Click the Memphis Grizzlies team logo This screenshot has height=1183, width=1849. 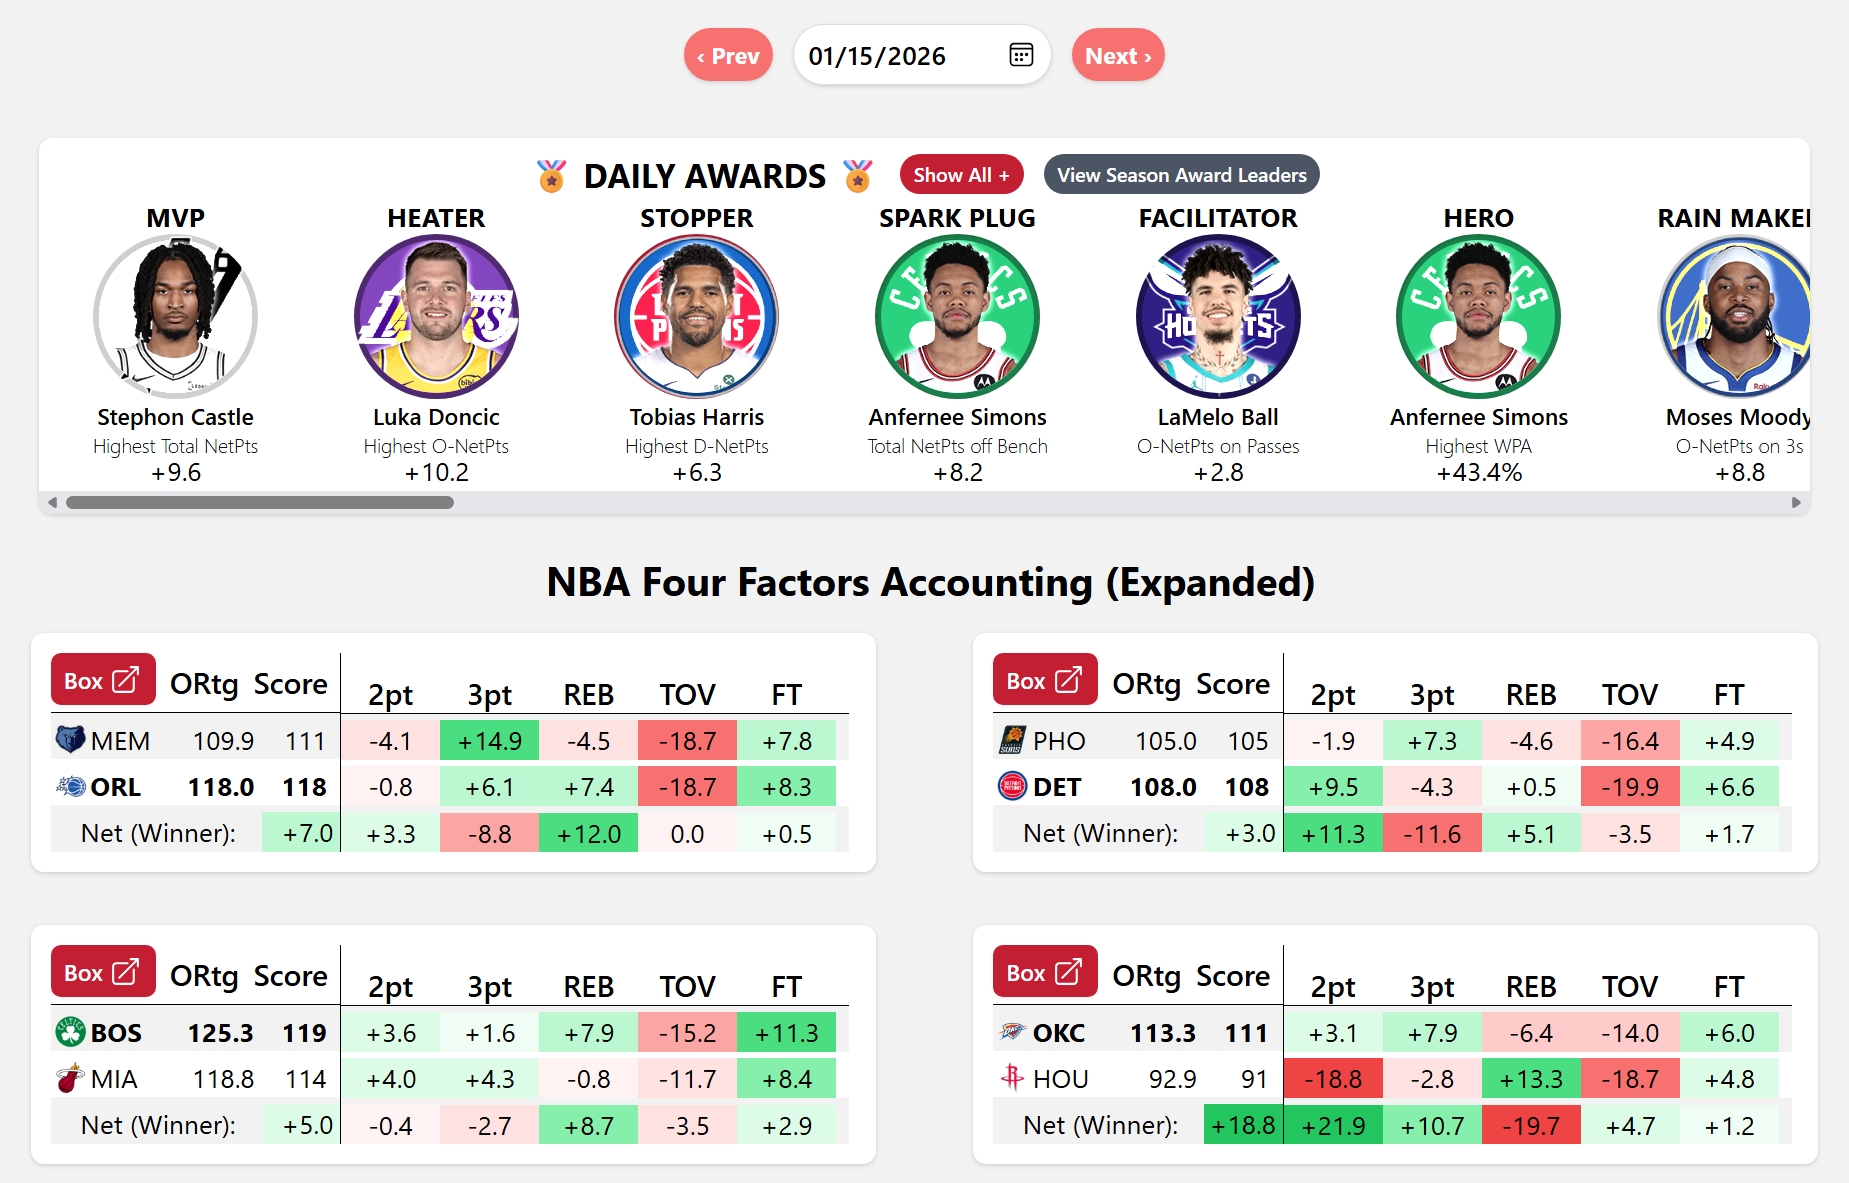pos(70,740)
